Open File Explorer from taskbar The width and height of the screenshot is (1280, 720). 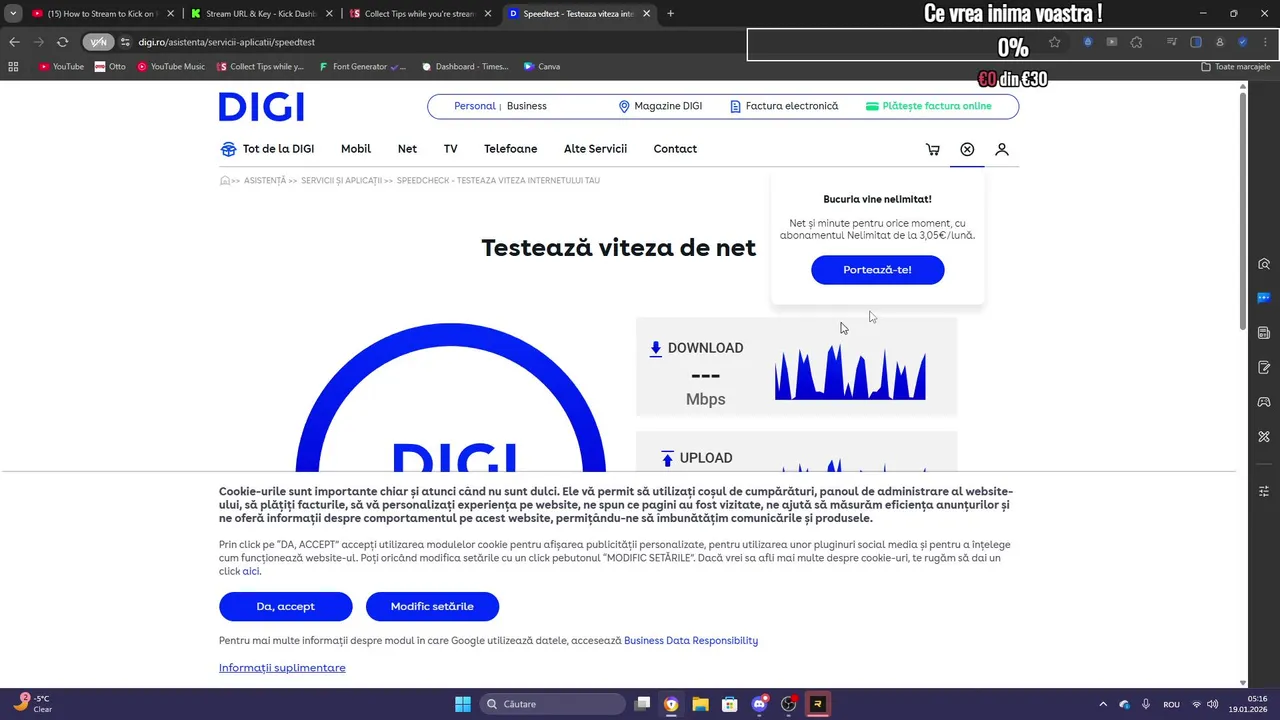click(700, 704)
